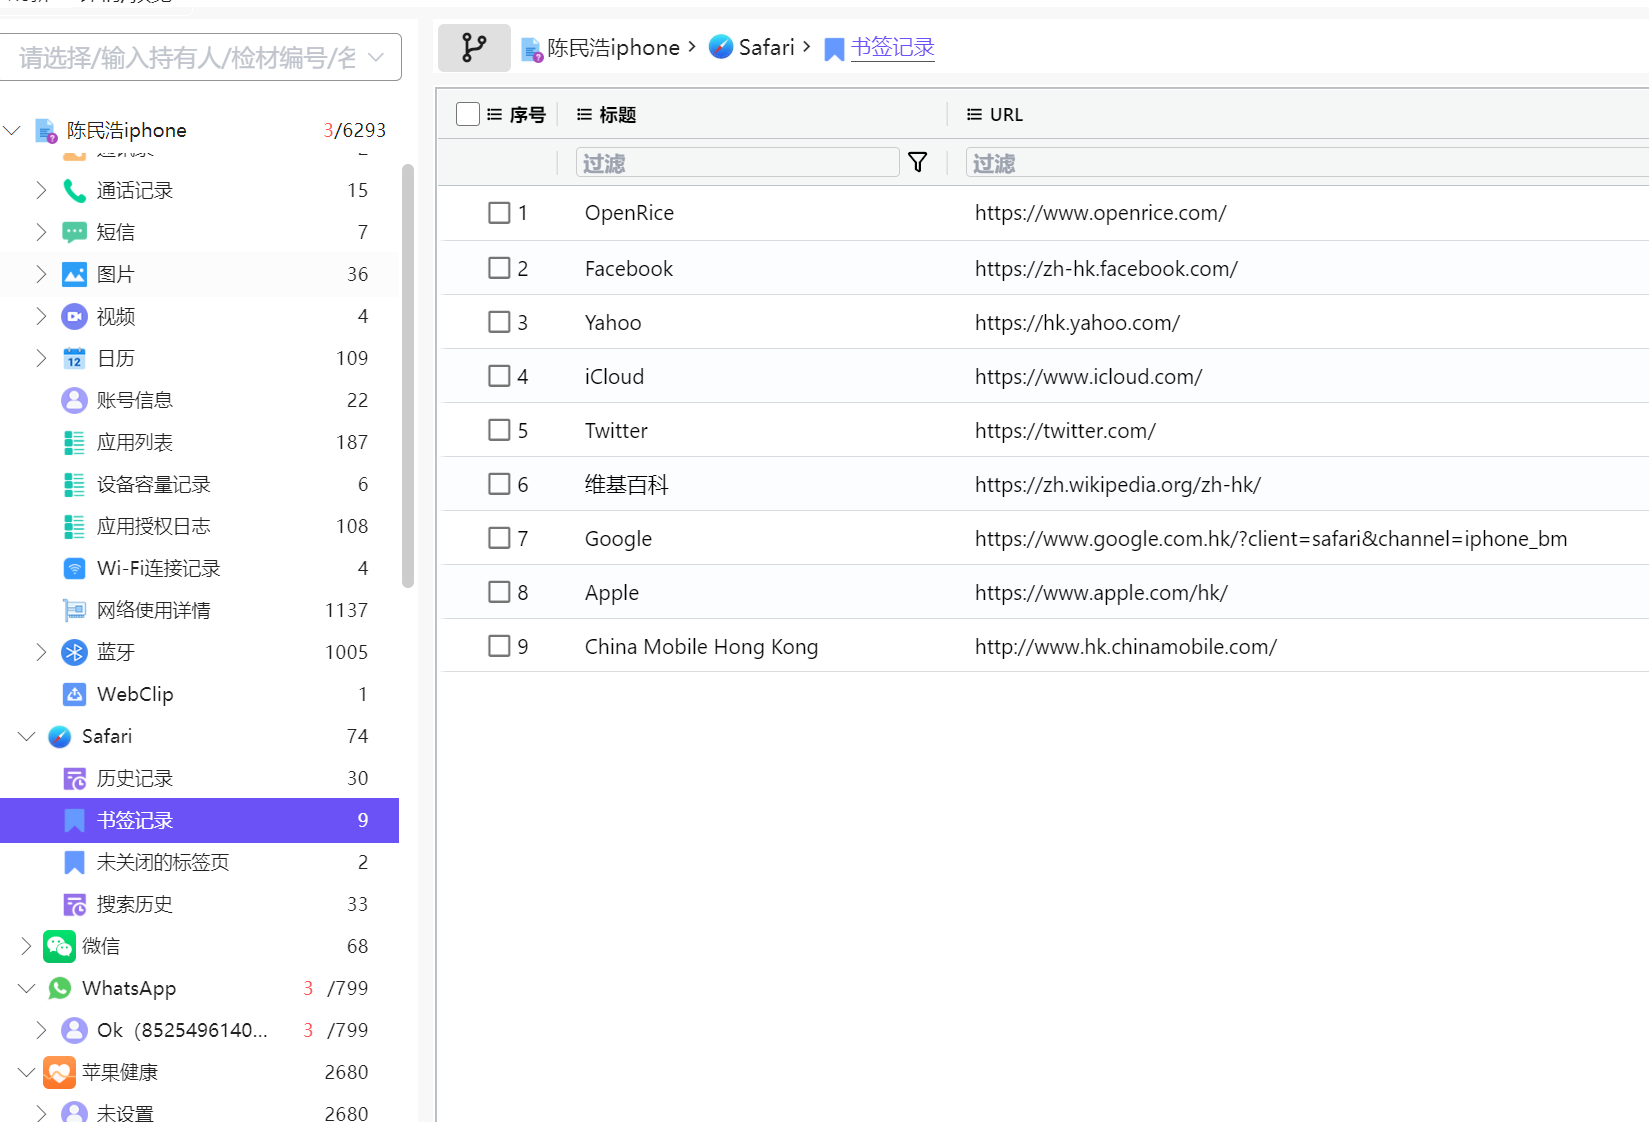
Task: Open the 序号 column header menu
Action: [x=494, y=114]
